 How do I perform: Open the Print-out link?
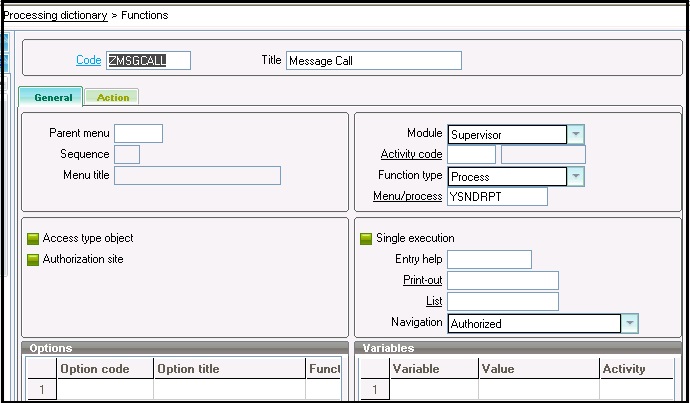coord(422,280)
